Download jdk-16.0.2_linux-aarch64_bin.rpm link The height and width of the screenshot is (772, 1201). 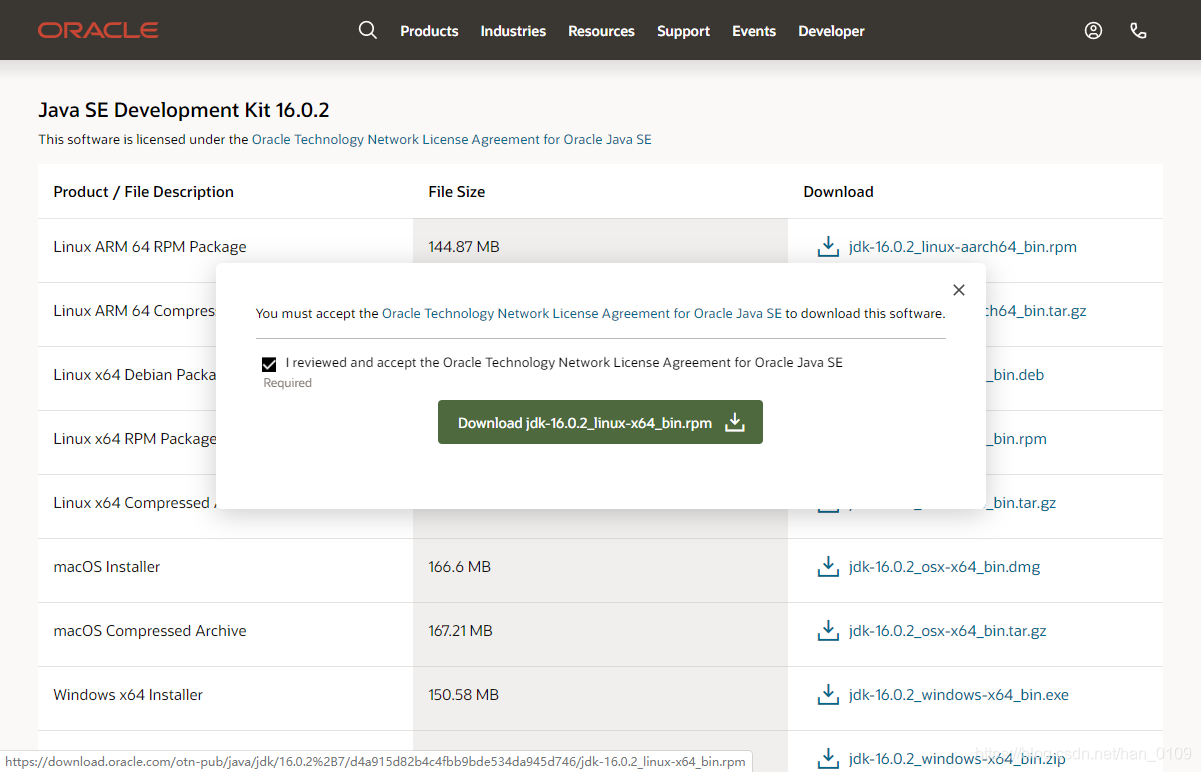(963, 247)
